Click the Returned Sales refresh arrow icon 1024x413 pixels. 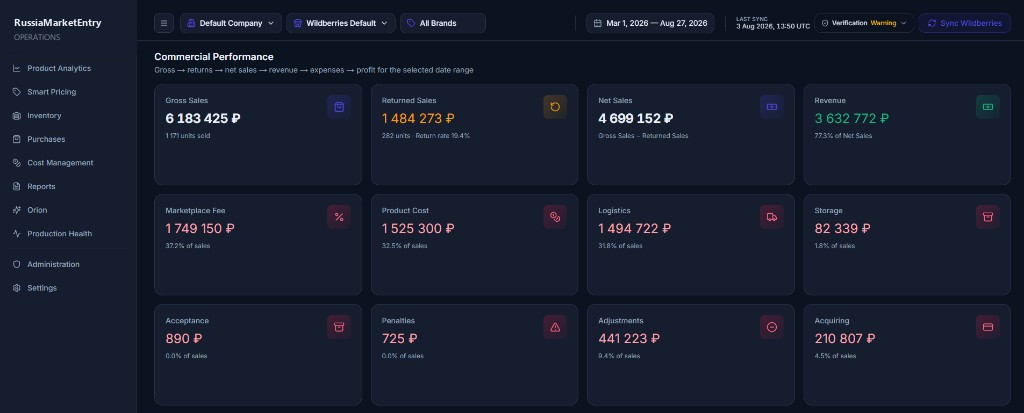coord(555,107)
